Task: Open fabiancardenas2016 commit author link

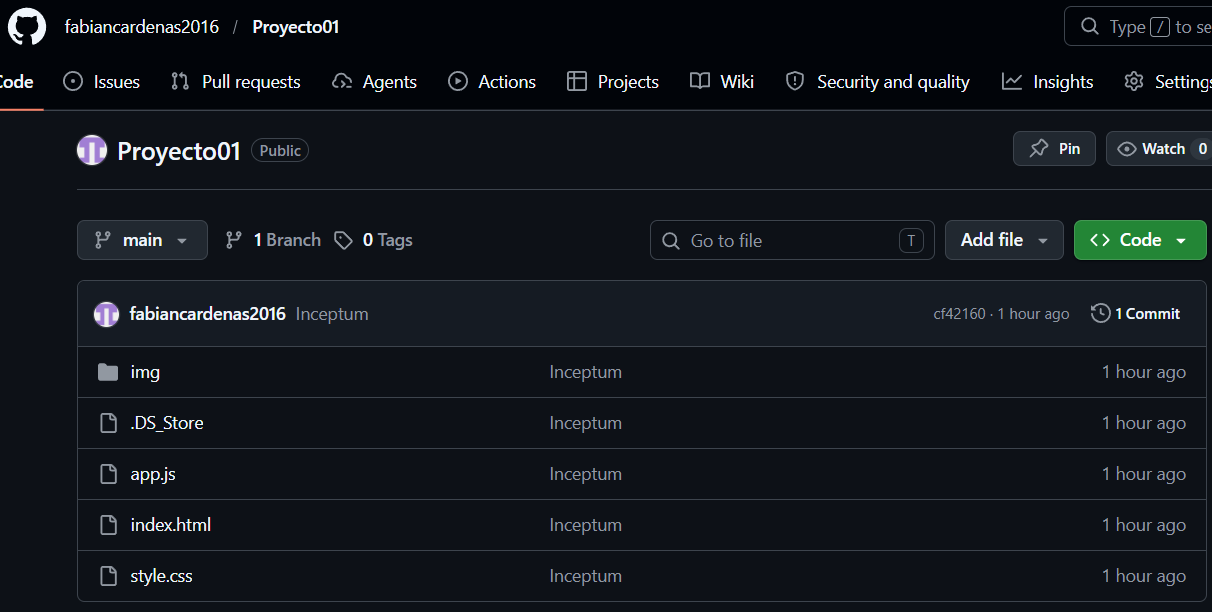Action: [208, 314]
